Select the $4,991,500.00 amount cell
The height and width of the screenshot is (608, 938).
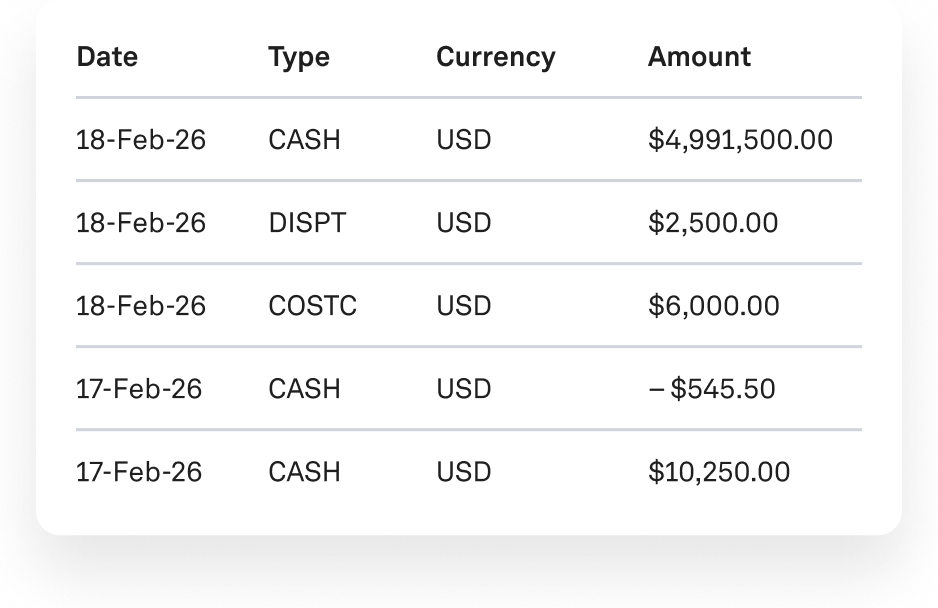click(740, 140)
